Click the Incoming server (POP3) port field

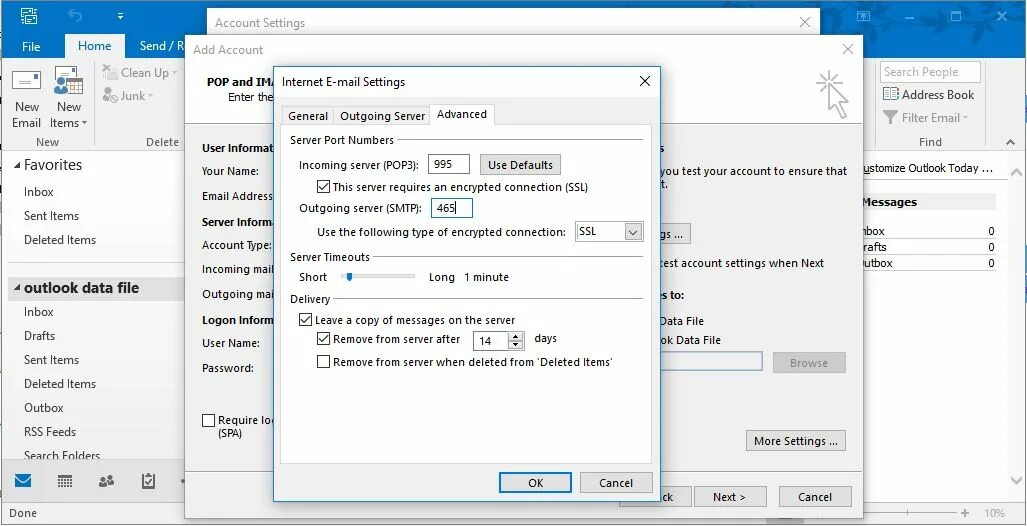[449, 164]
